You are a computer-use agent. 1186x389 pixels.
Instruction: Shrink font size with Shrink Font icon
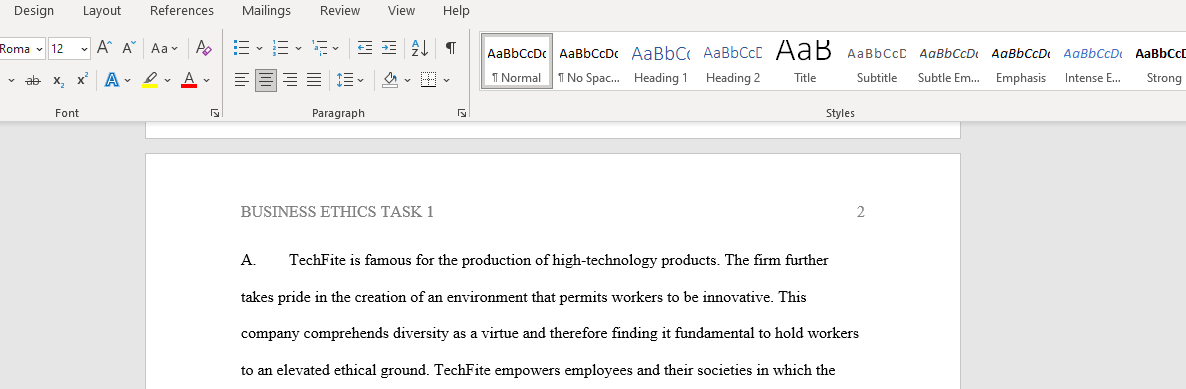(129, 48)
